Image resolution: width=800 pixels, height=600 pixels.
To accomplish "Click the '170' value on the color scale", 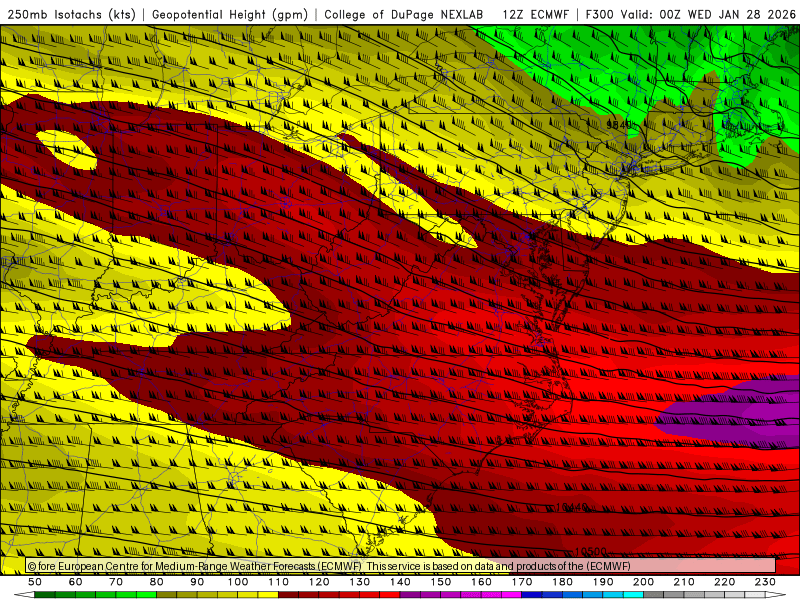I will point(522,582).
